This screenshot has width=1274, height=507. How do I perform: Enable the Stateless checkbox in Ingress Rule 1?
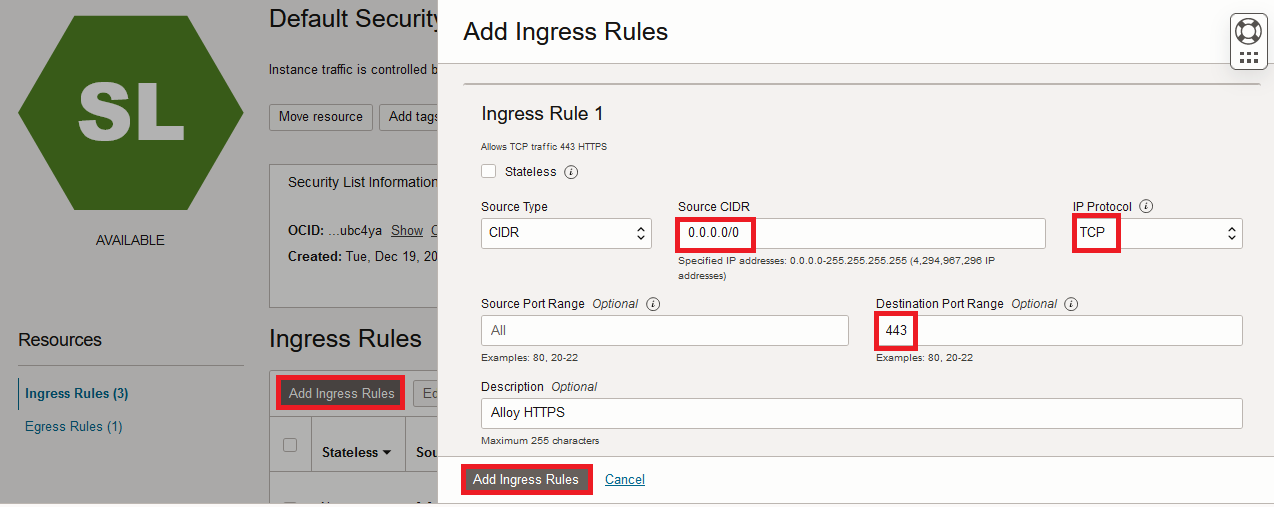tap(489, 171)
